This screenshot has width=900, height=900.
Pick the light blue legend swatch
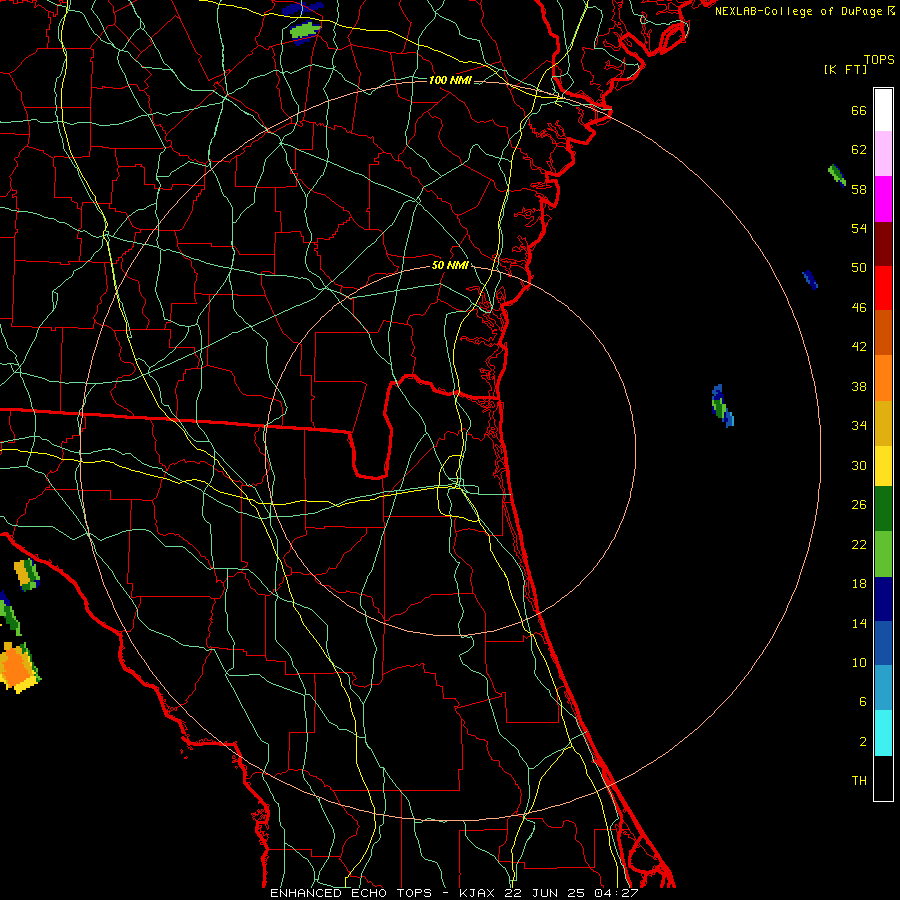click(x=883, y=688)
